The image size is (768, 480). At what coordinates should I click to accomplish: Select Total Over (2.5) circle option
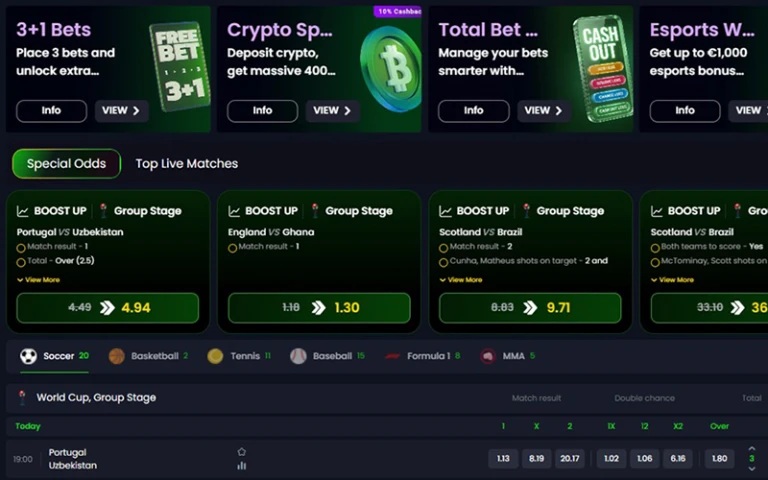pos(21,263)
